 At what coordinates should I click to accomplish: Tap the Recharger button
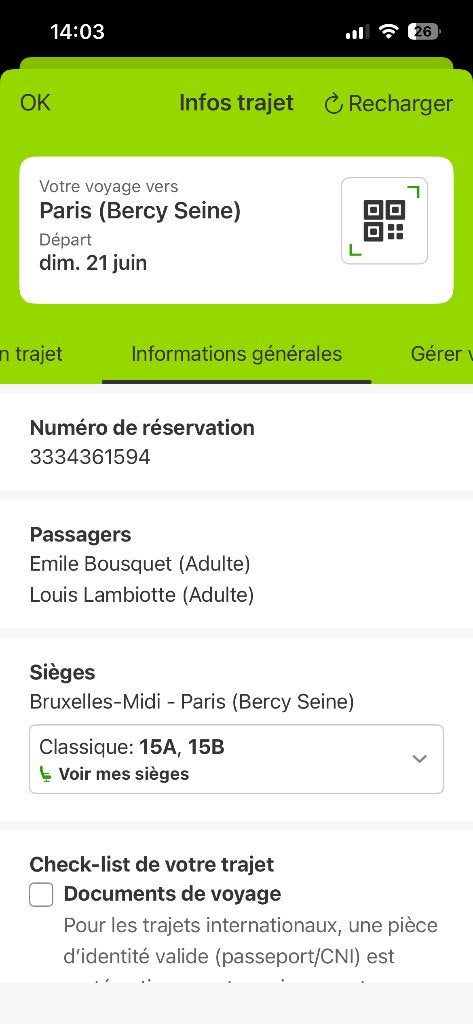pos(388,104)
